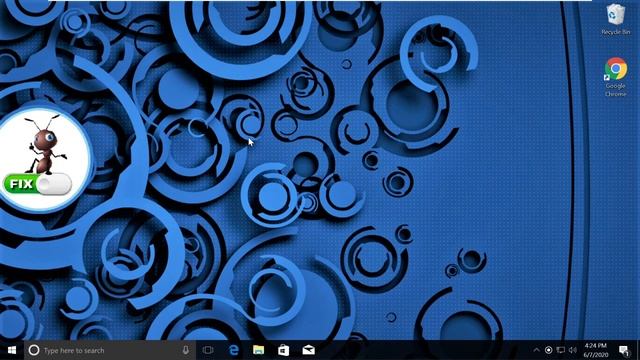Open the volume speaker tray icon
Image resolution: width=640 pixels, height=360 pixels.
pos(573,350)
